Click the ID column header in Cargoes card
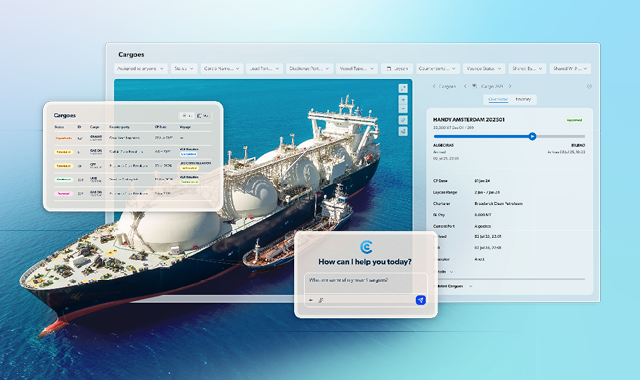 (x=79, y=127)
